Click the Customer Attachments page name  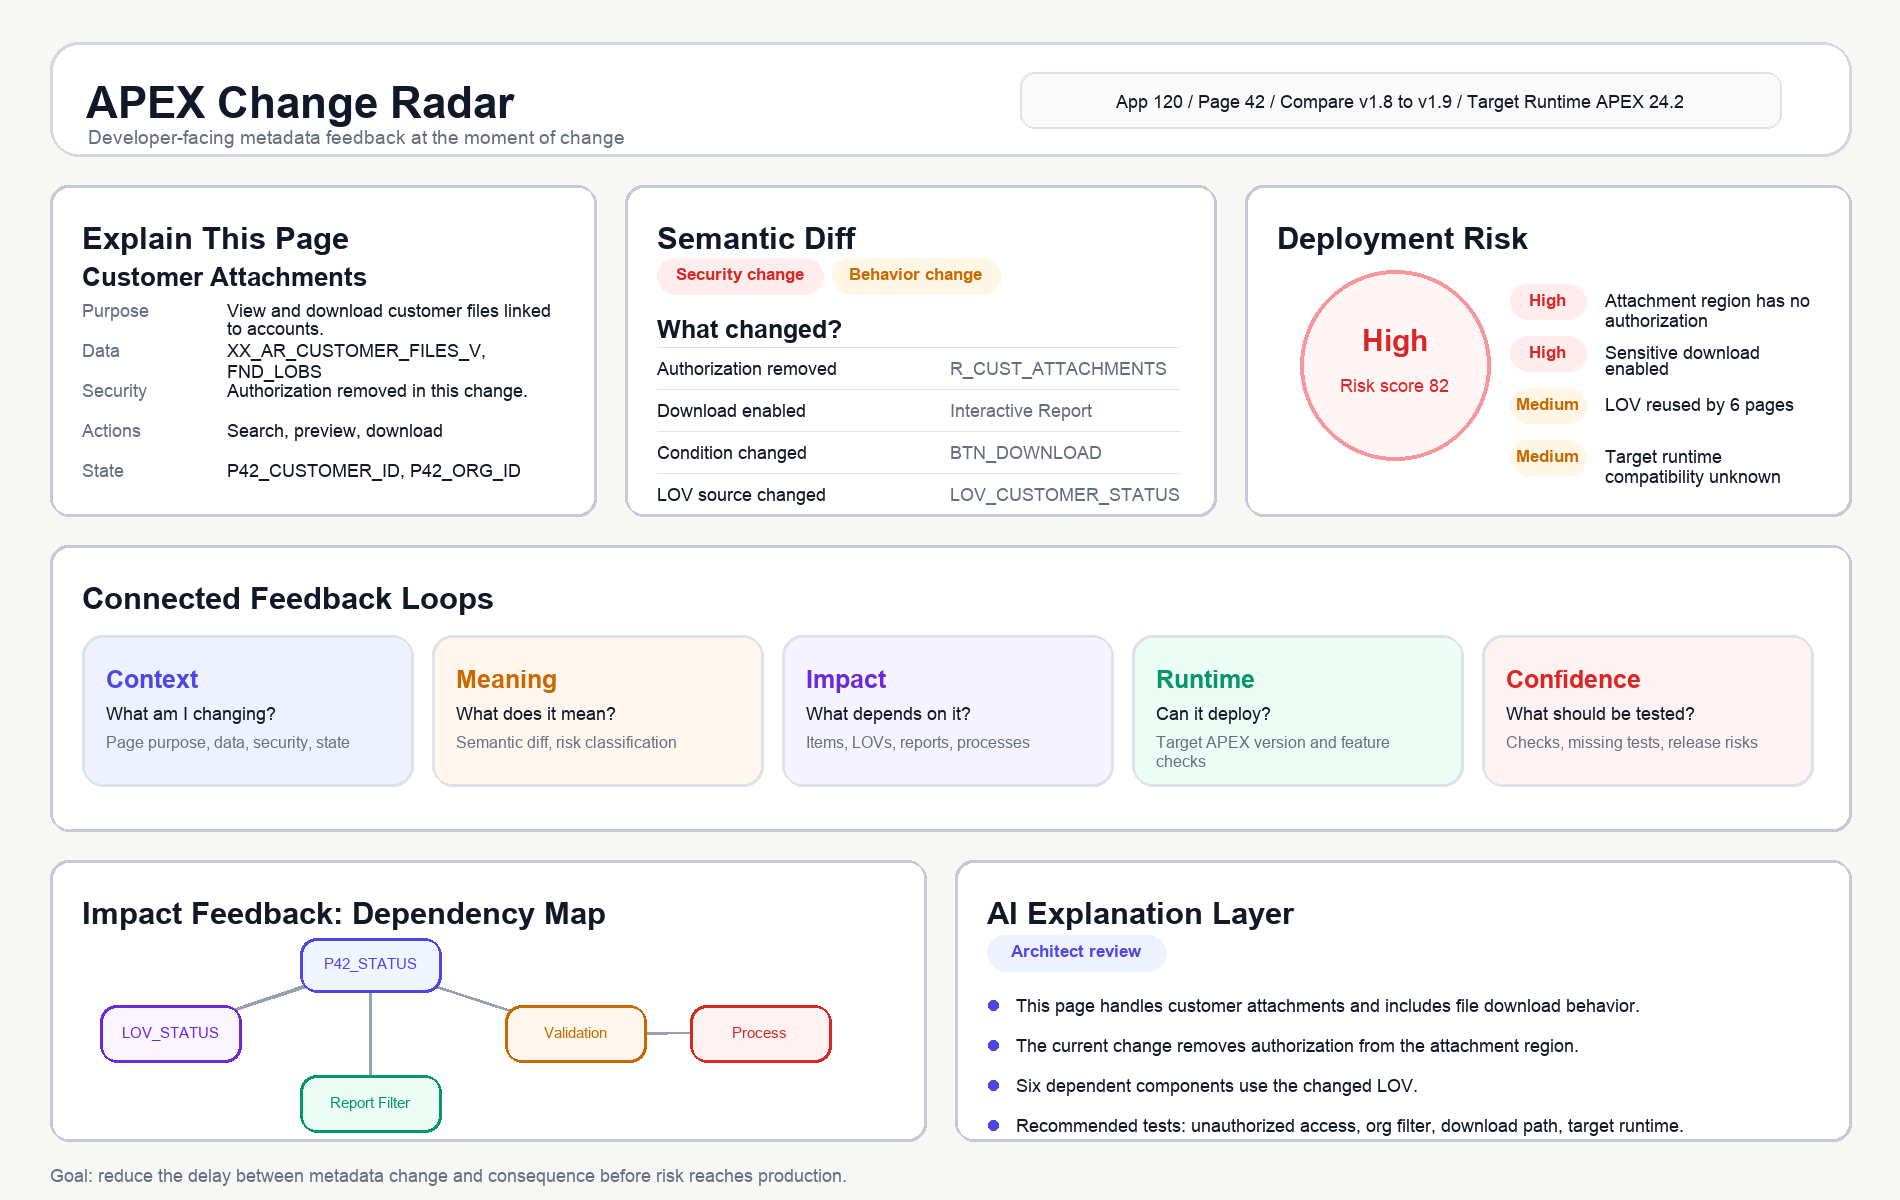point(224,277)
